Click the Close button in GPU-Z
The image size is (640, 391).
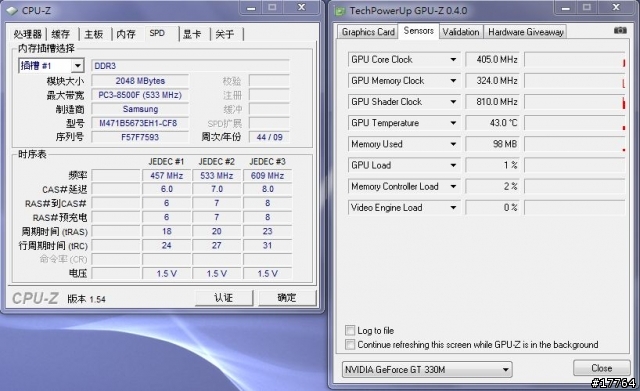(x=602, y=368)
